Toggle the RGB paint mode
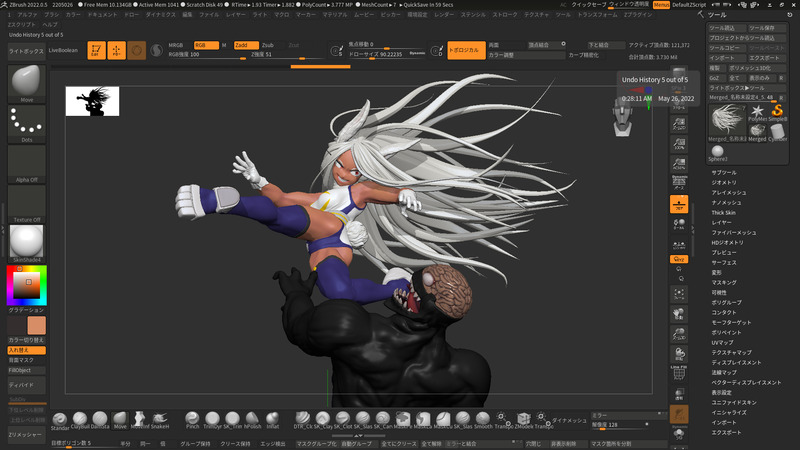Viewport: 800px width, 450px height. point(206,45)
